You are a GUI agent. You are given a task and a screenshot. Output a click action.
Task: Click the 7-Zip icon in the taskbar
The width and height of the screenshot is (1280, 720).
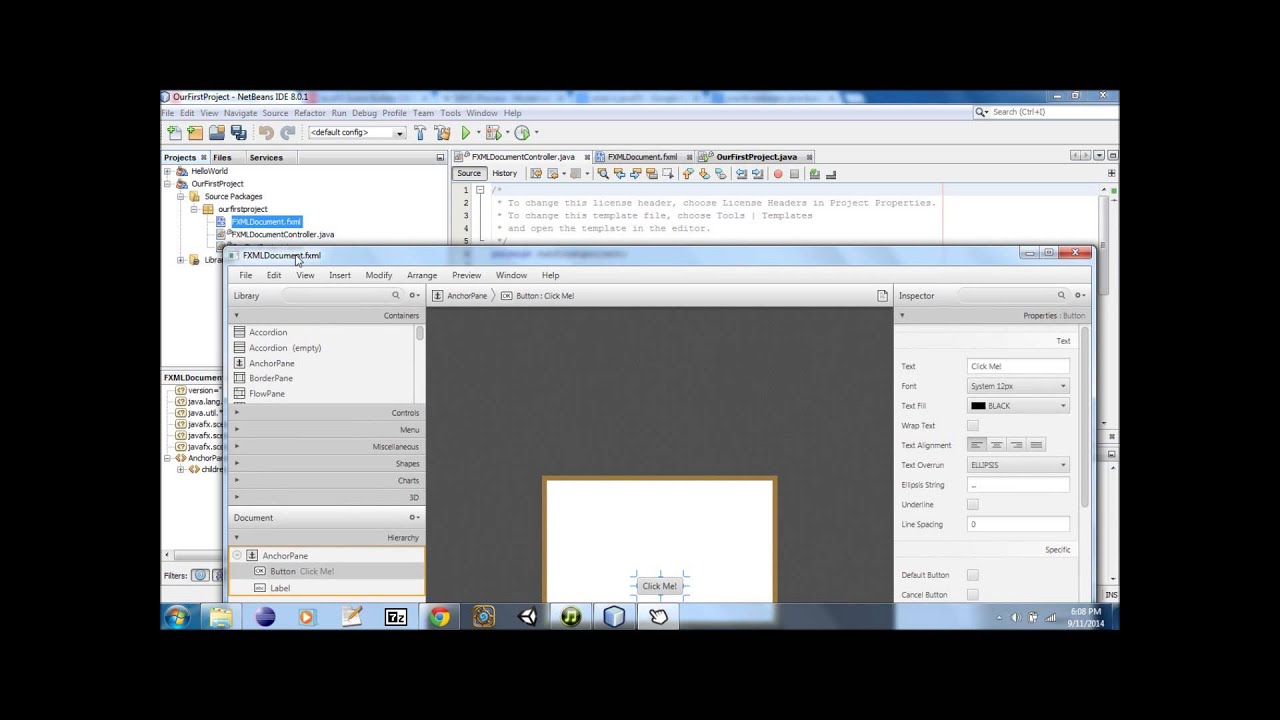click(396, 617)
